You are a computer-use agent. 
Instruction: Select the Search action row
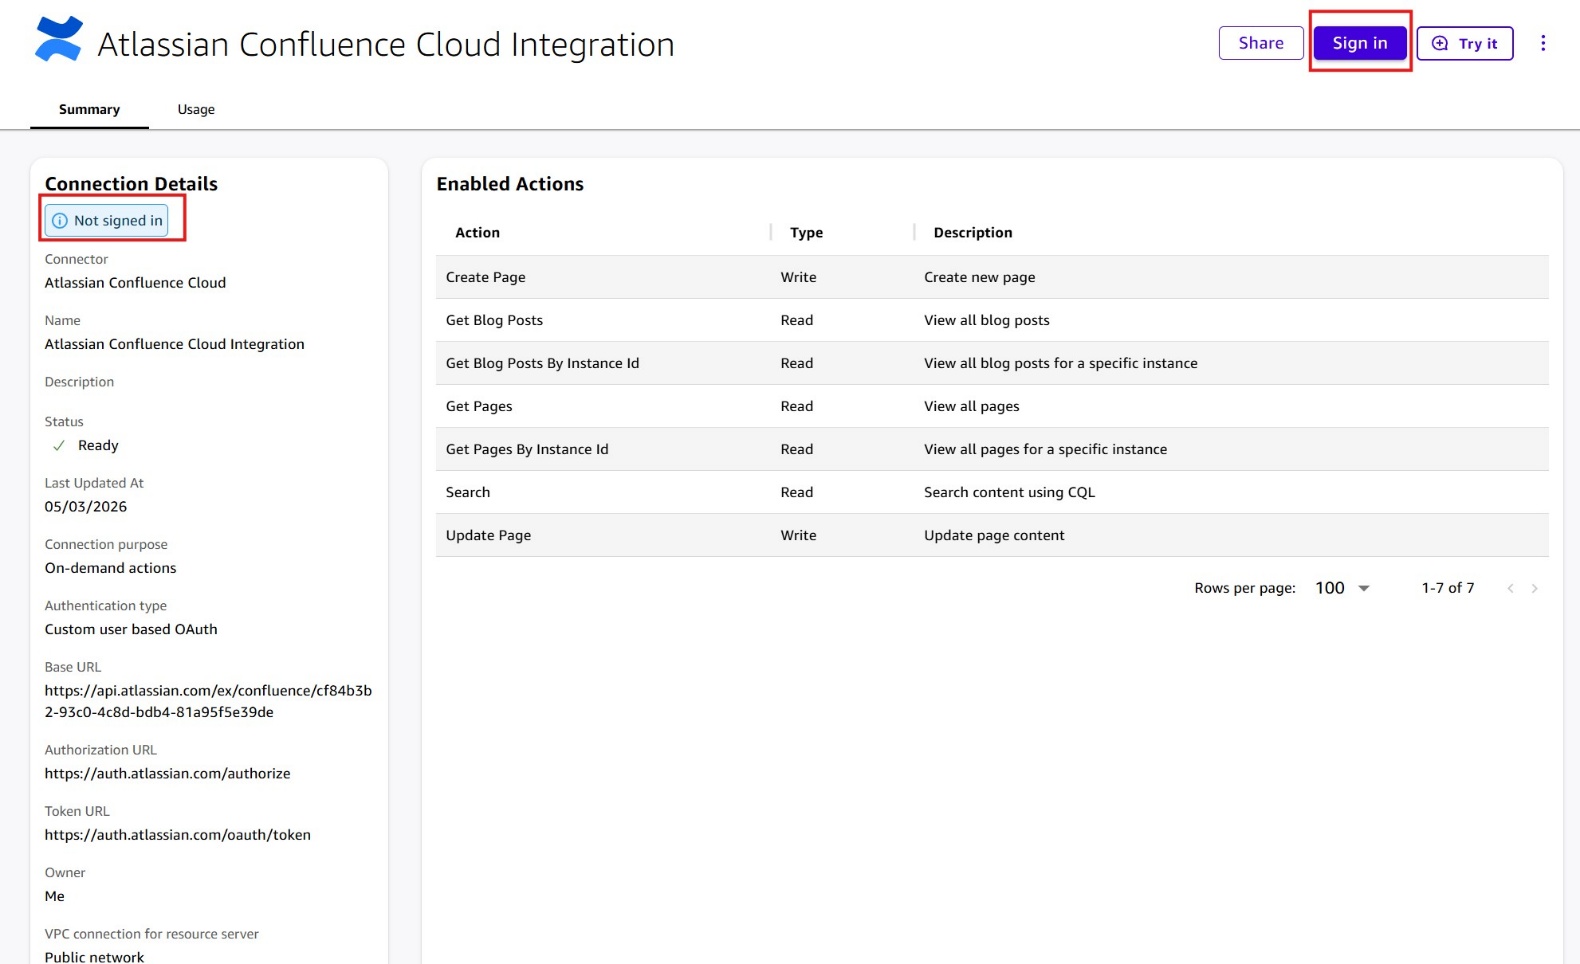pos(992,492)
